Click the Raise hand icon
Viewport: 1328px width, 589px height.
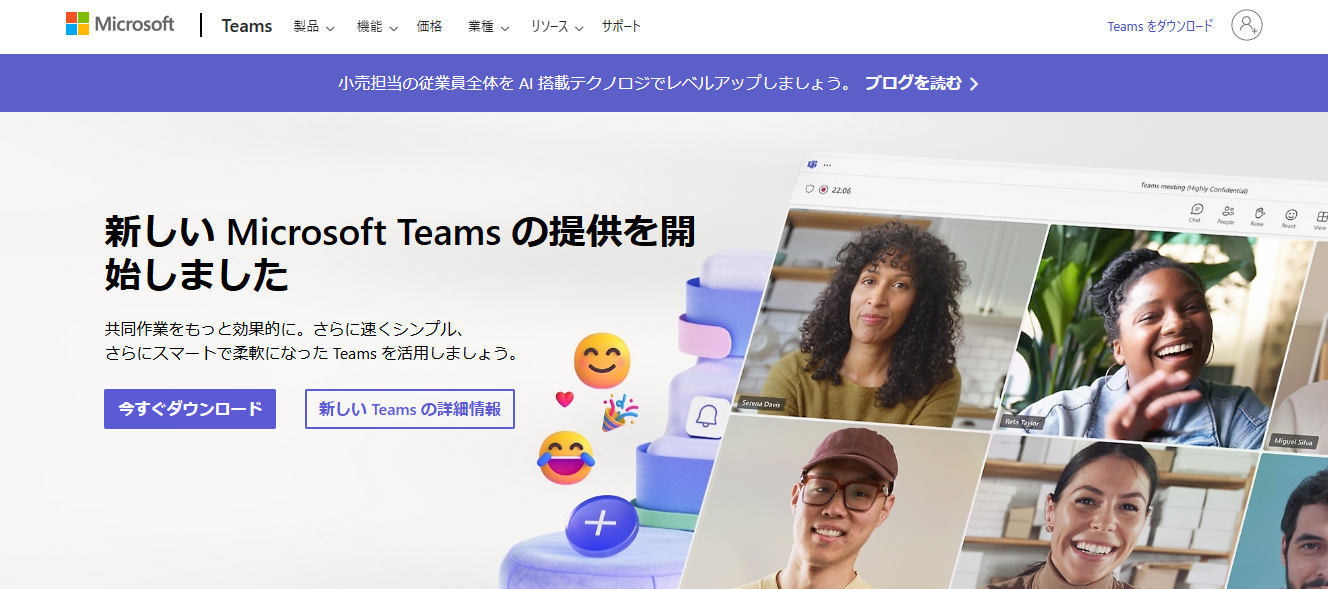tap(1260, 213)
